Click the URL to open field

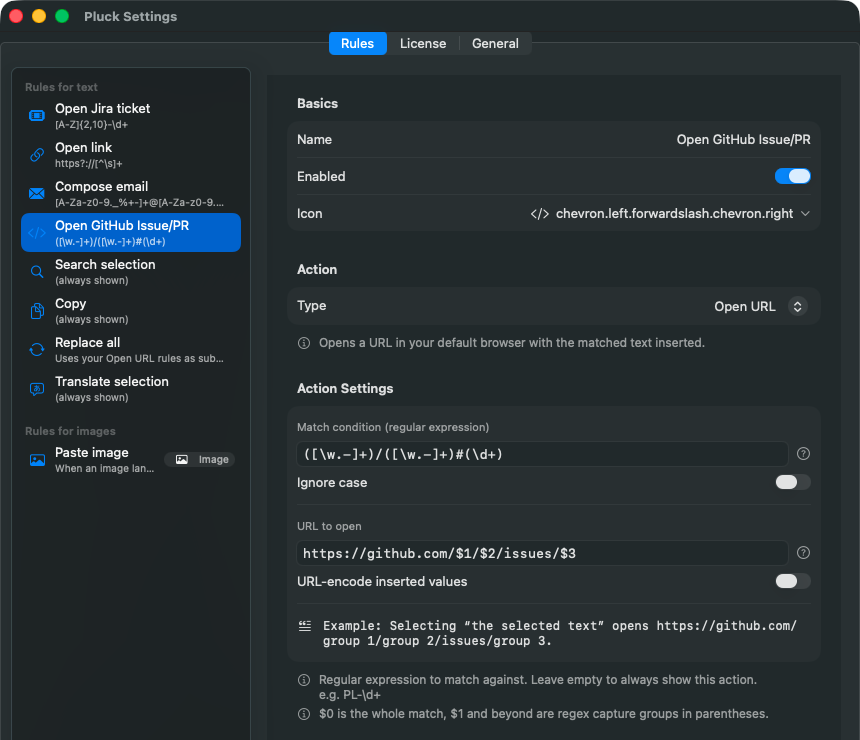(542, 553)
